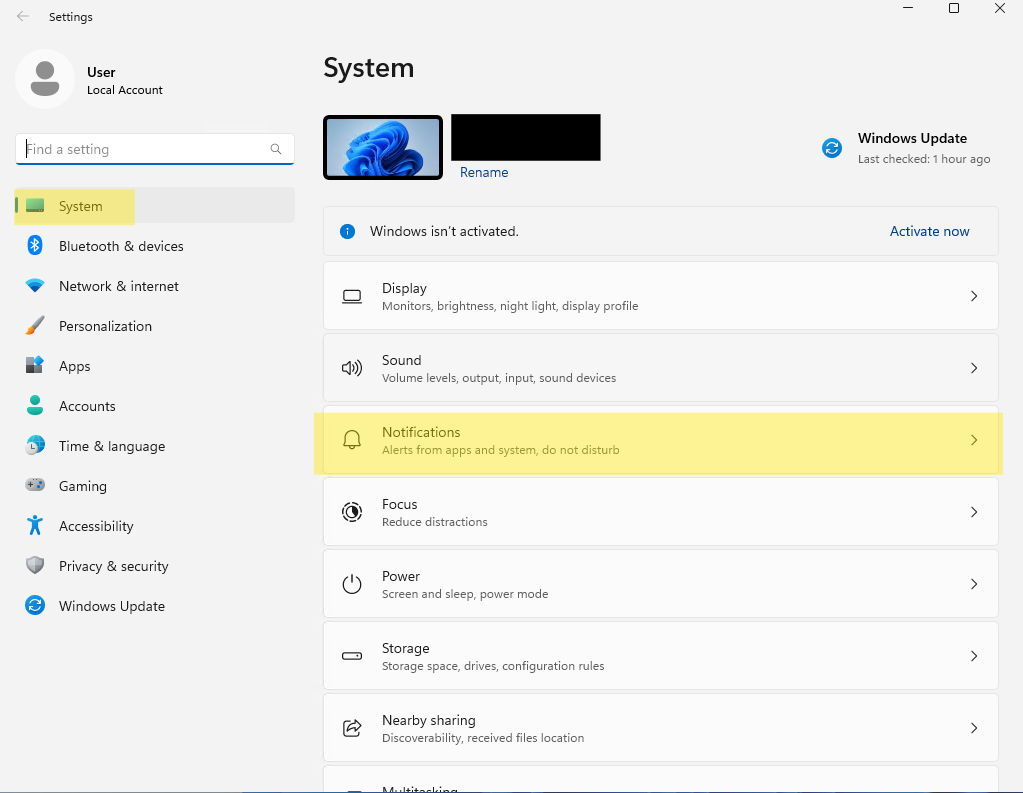Click the Network & internet Wi-Fi icon
The width and height of the screenshot is (1023, 793).
pos(35,286)
